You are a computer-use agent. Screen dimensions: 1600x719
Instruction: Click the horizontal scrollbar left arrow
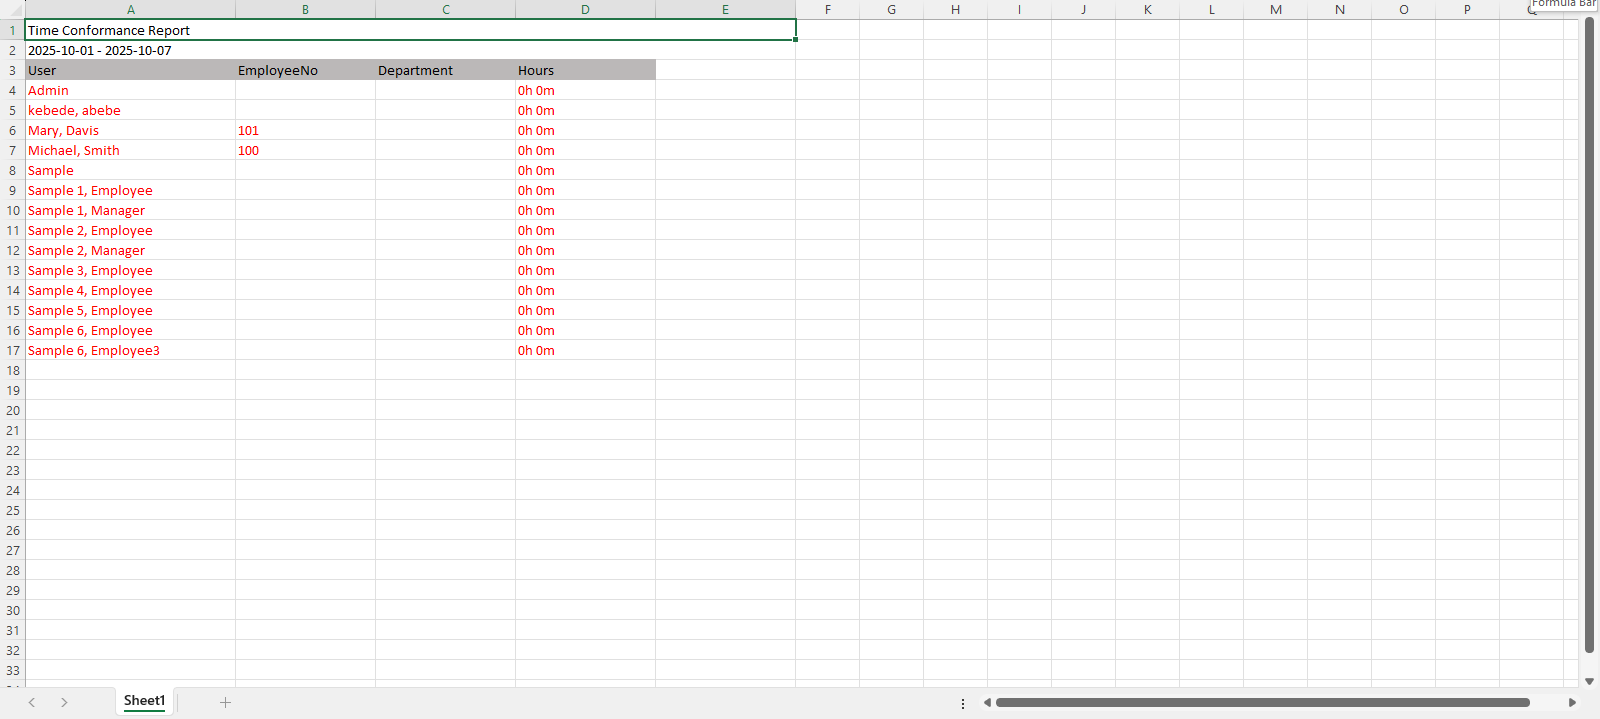(987, 702)
